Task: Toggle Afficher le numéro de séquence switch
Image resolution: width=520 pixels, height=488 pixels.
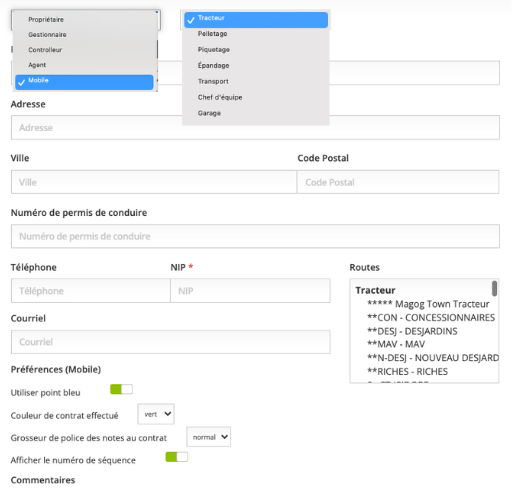Action: (x=177, y=457)
